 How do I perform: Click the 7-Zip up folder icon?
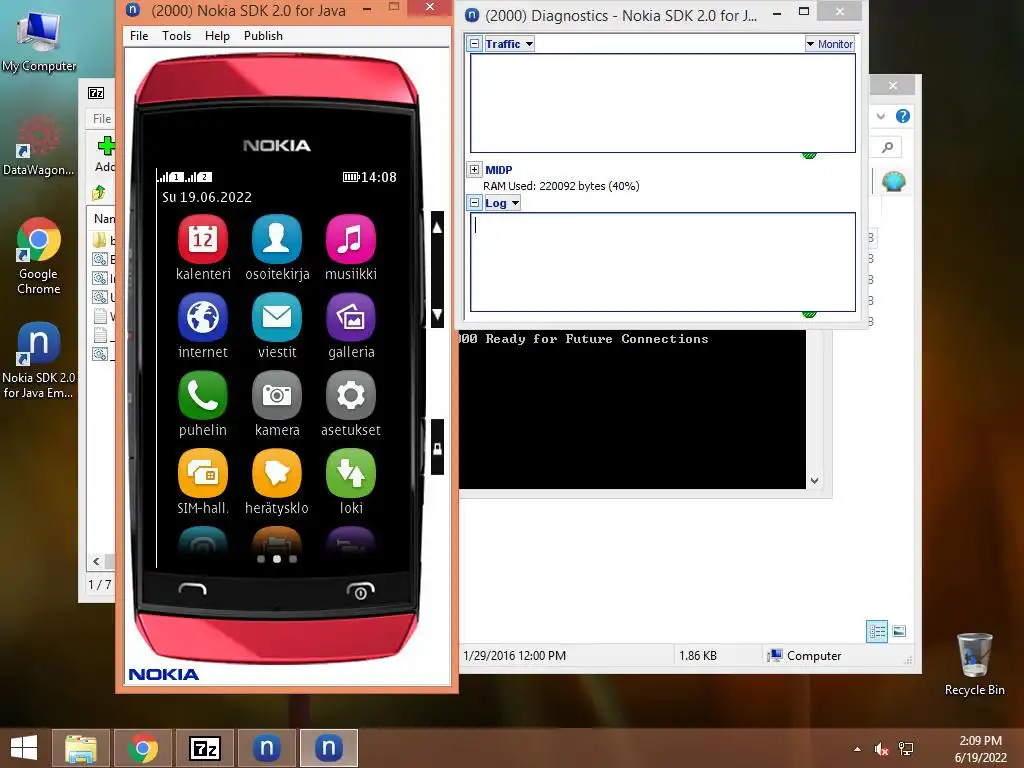(99, 193)
